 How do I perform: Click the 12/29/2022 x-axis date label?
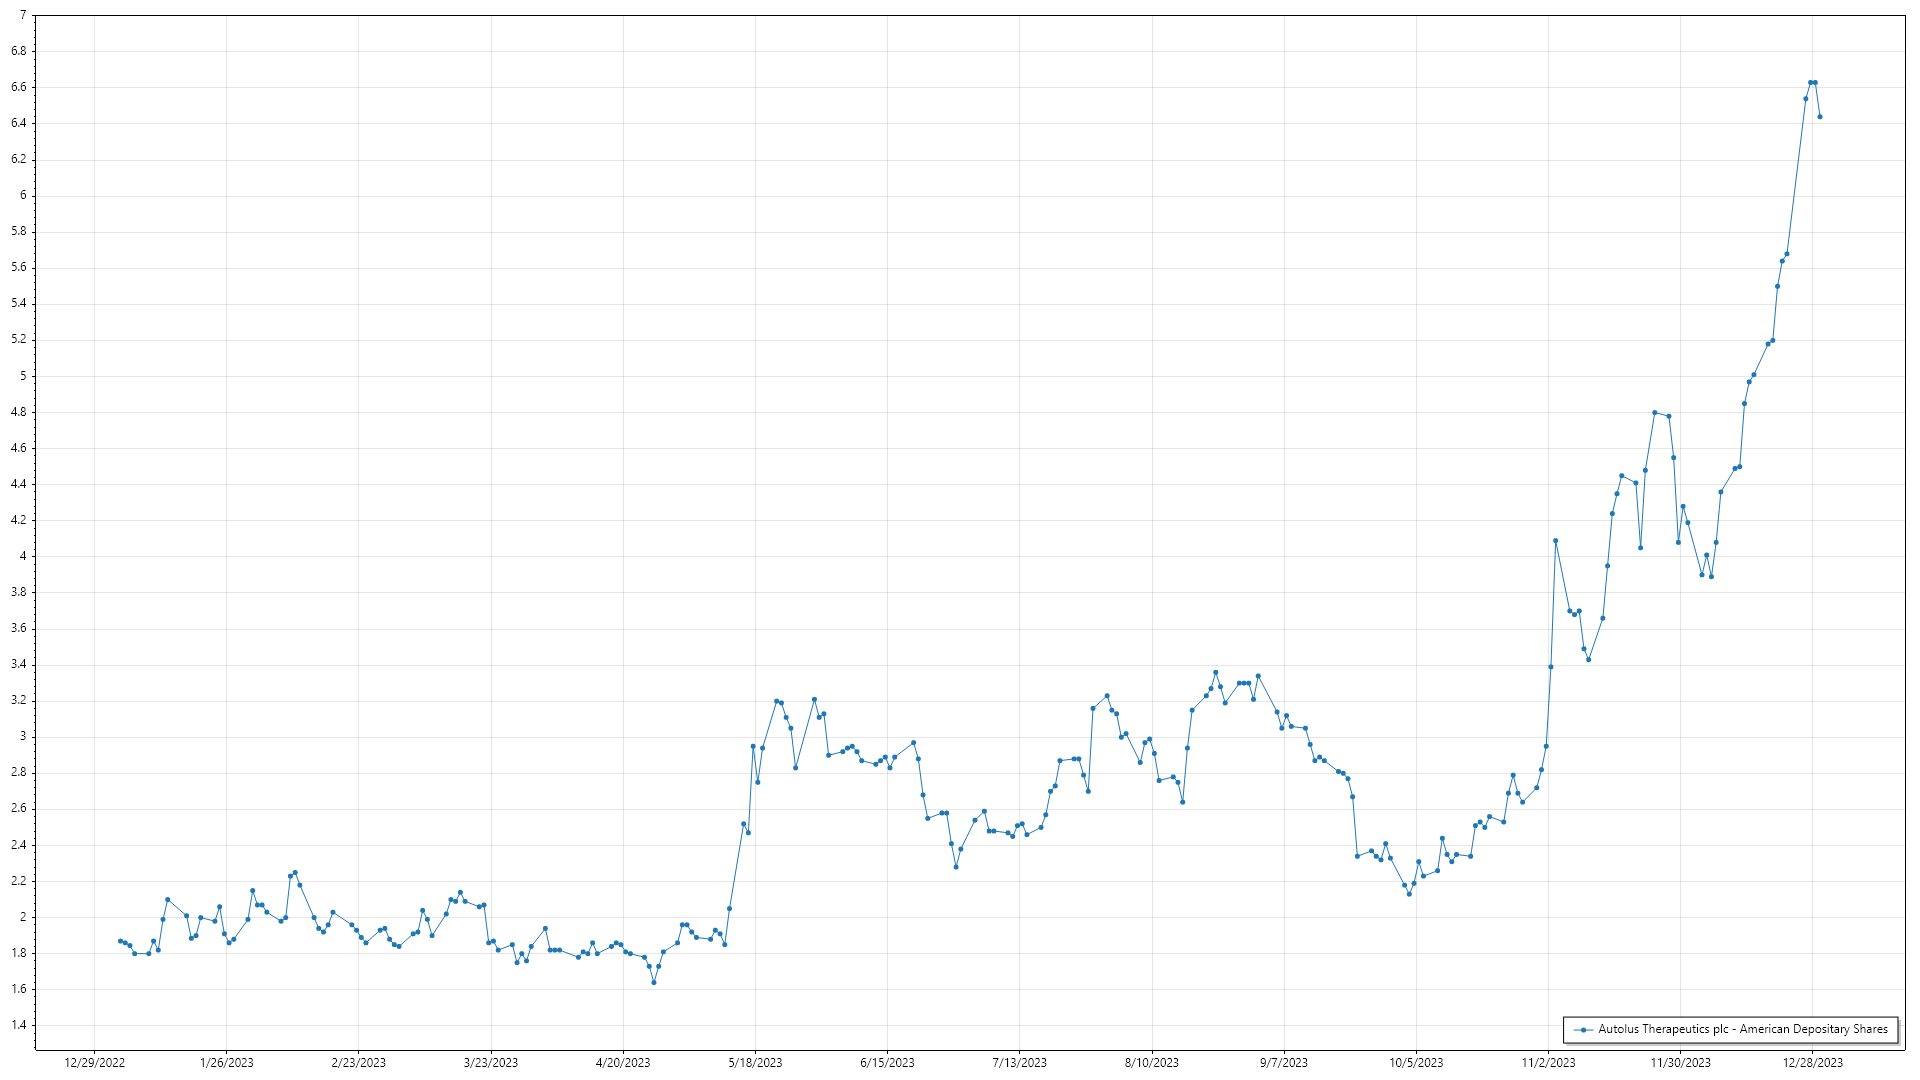94,1063
